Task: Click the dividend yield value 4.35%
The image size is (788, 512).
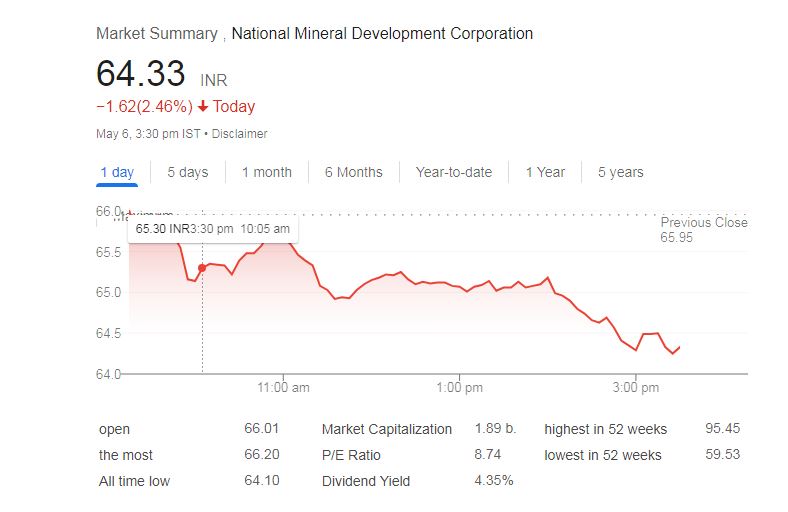Action: (x=494, y=480)
